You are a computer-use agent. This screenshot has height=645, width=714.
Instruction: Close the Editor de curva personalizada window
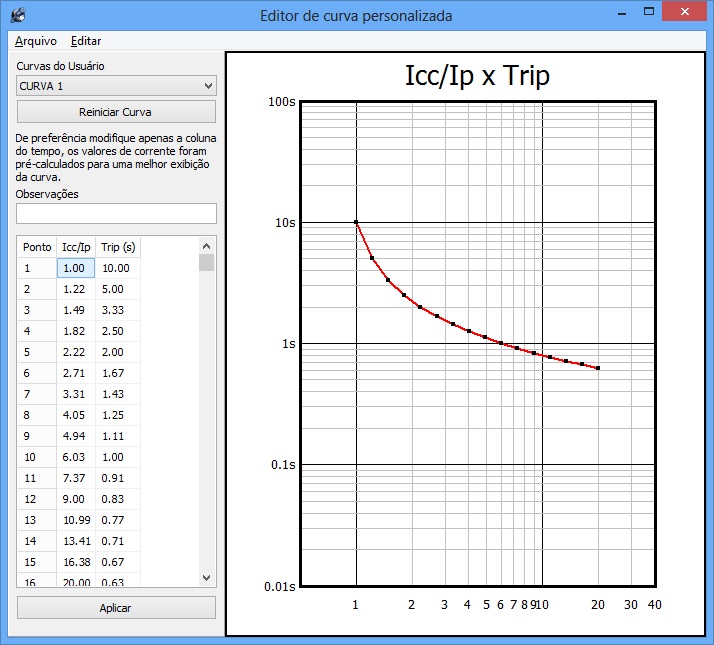pos(684,12)
